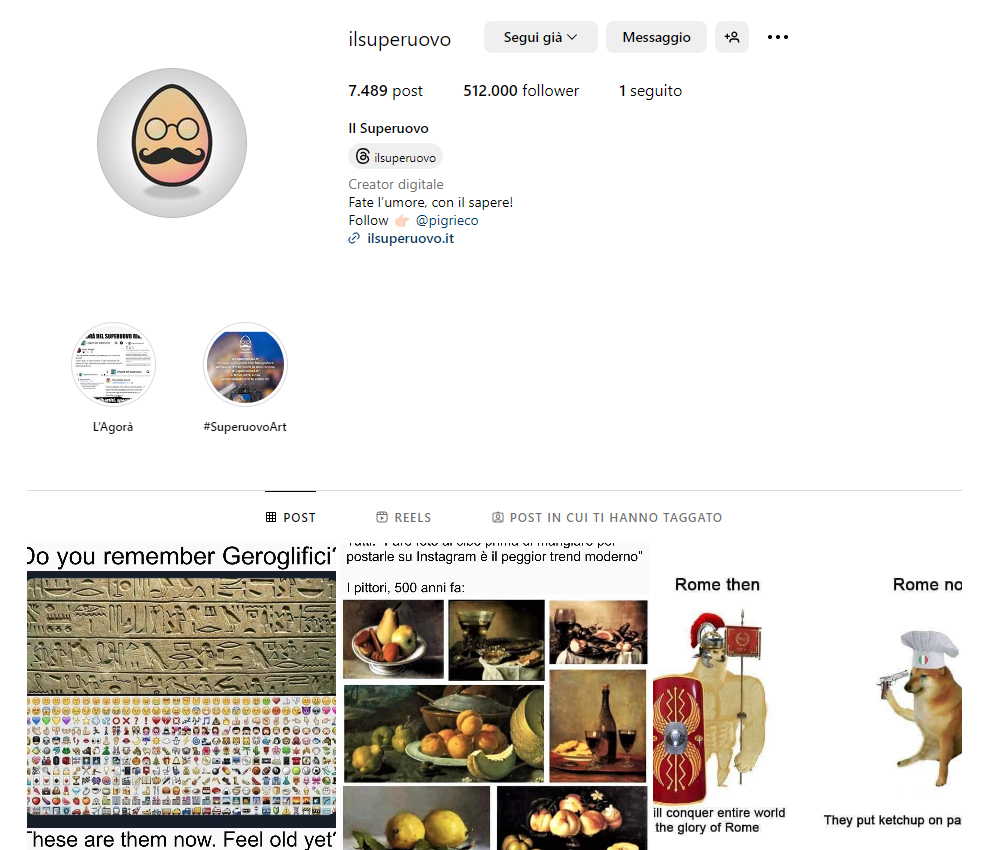This screenshot has height=850, width=1000.
Task: Expand the Segui già dropdown
Action: tap(540, 37)
